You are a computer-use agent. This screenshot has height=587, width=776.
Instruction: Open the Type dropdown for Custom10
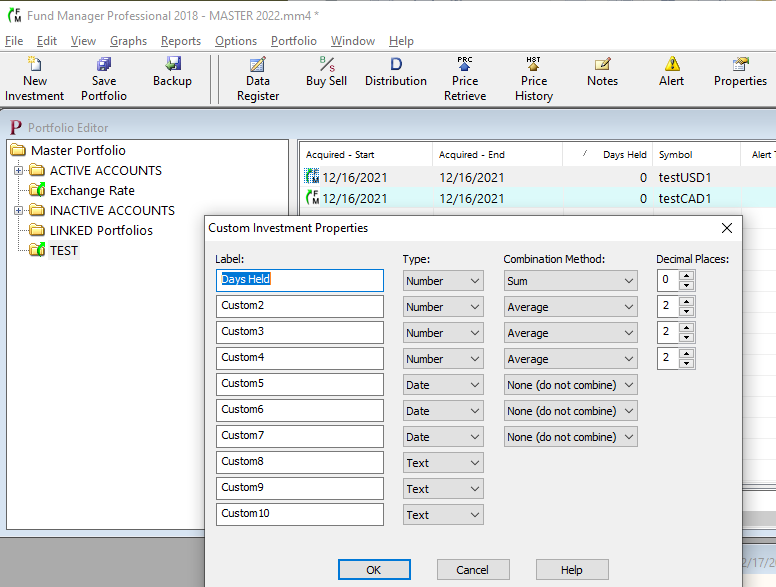pyautogui.click(x=443, y=515)
